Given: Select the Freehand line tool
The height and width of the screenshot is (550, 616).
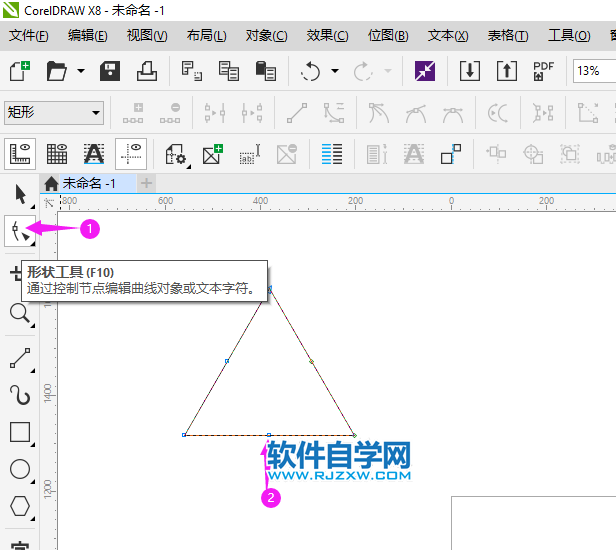Looking at the screenshot, I should (19, 357).
